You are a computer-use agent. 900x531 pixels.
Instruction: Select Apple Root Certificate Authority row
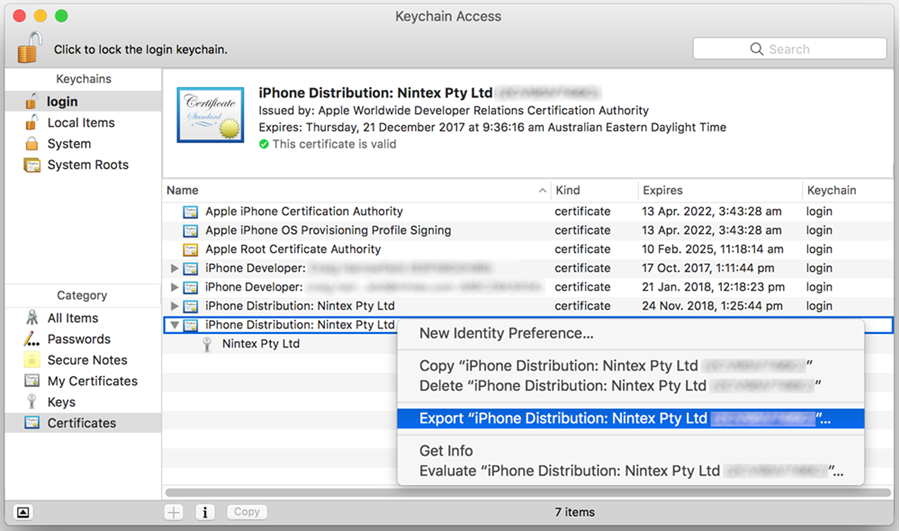coord(528,249)
